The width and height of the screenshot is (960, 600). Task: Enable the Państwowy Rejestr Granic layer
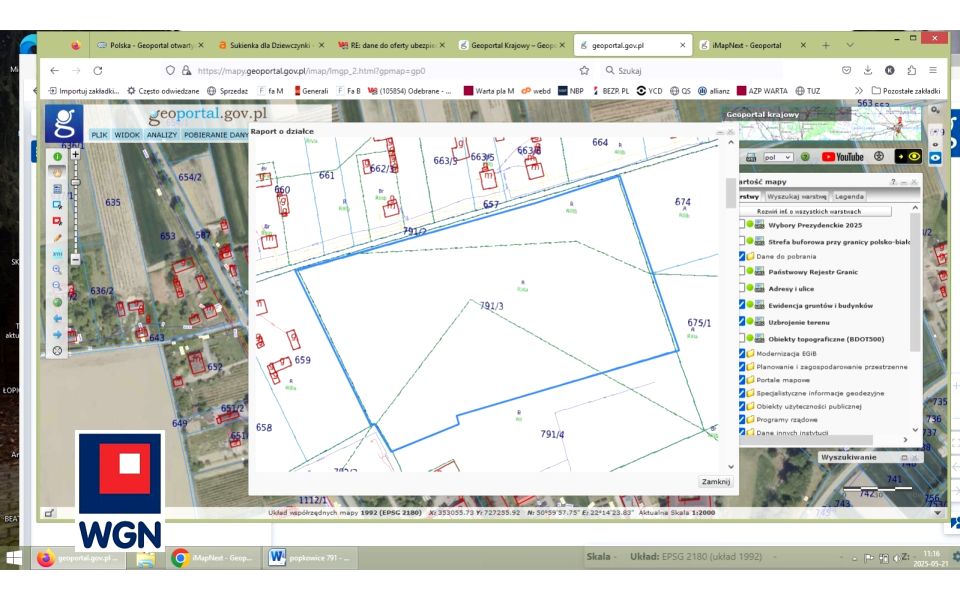point(741,271)
